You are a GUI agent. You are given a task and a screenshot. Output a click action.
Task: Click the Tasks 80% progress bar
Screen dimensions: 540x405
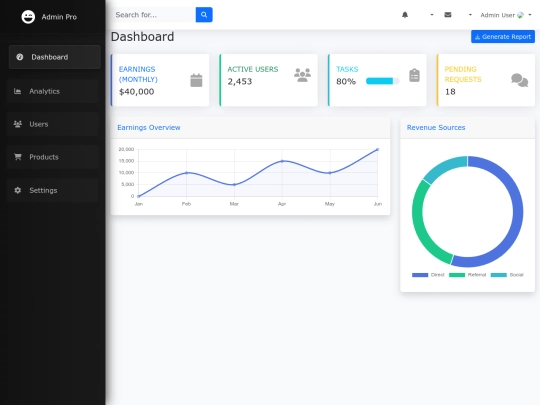382,81
